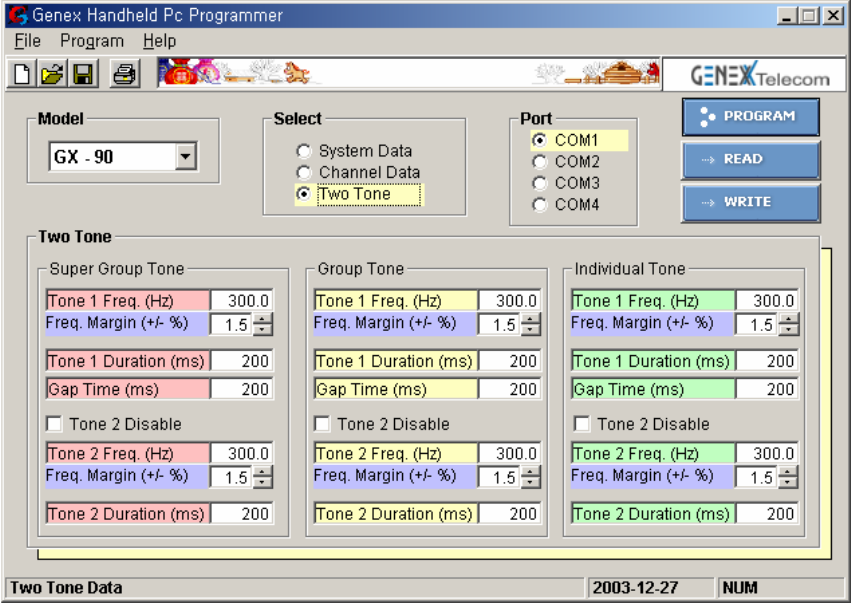Screen dimensions: 851x603
Task: Click the Save floppy disk icon
Action: coord(83,74)
